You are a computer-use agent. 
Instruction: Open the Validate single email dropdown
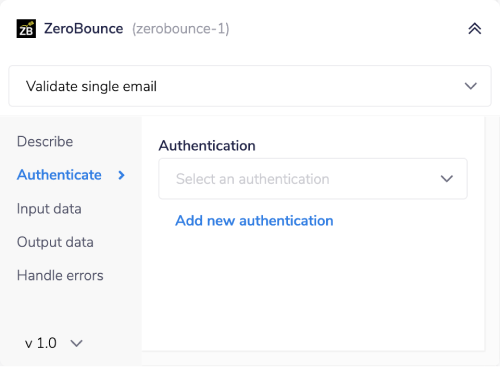click(250, 86)
